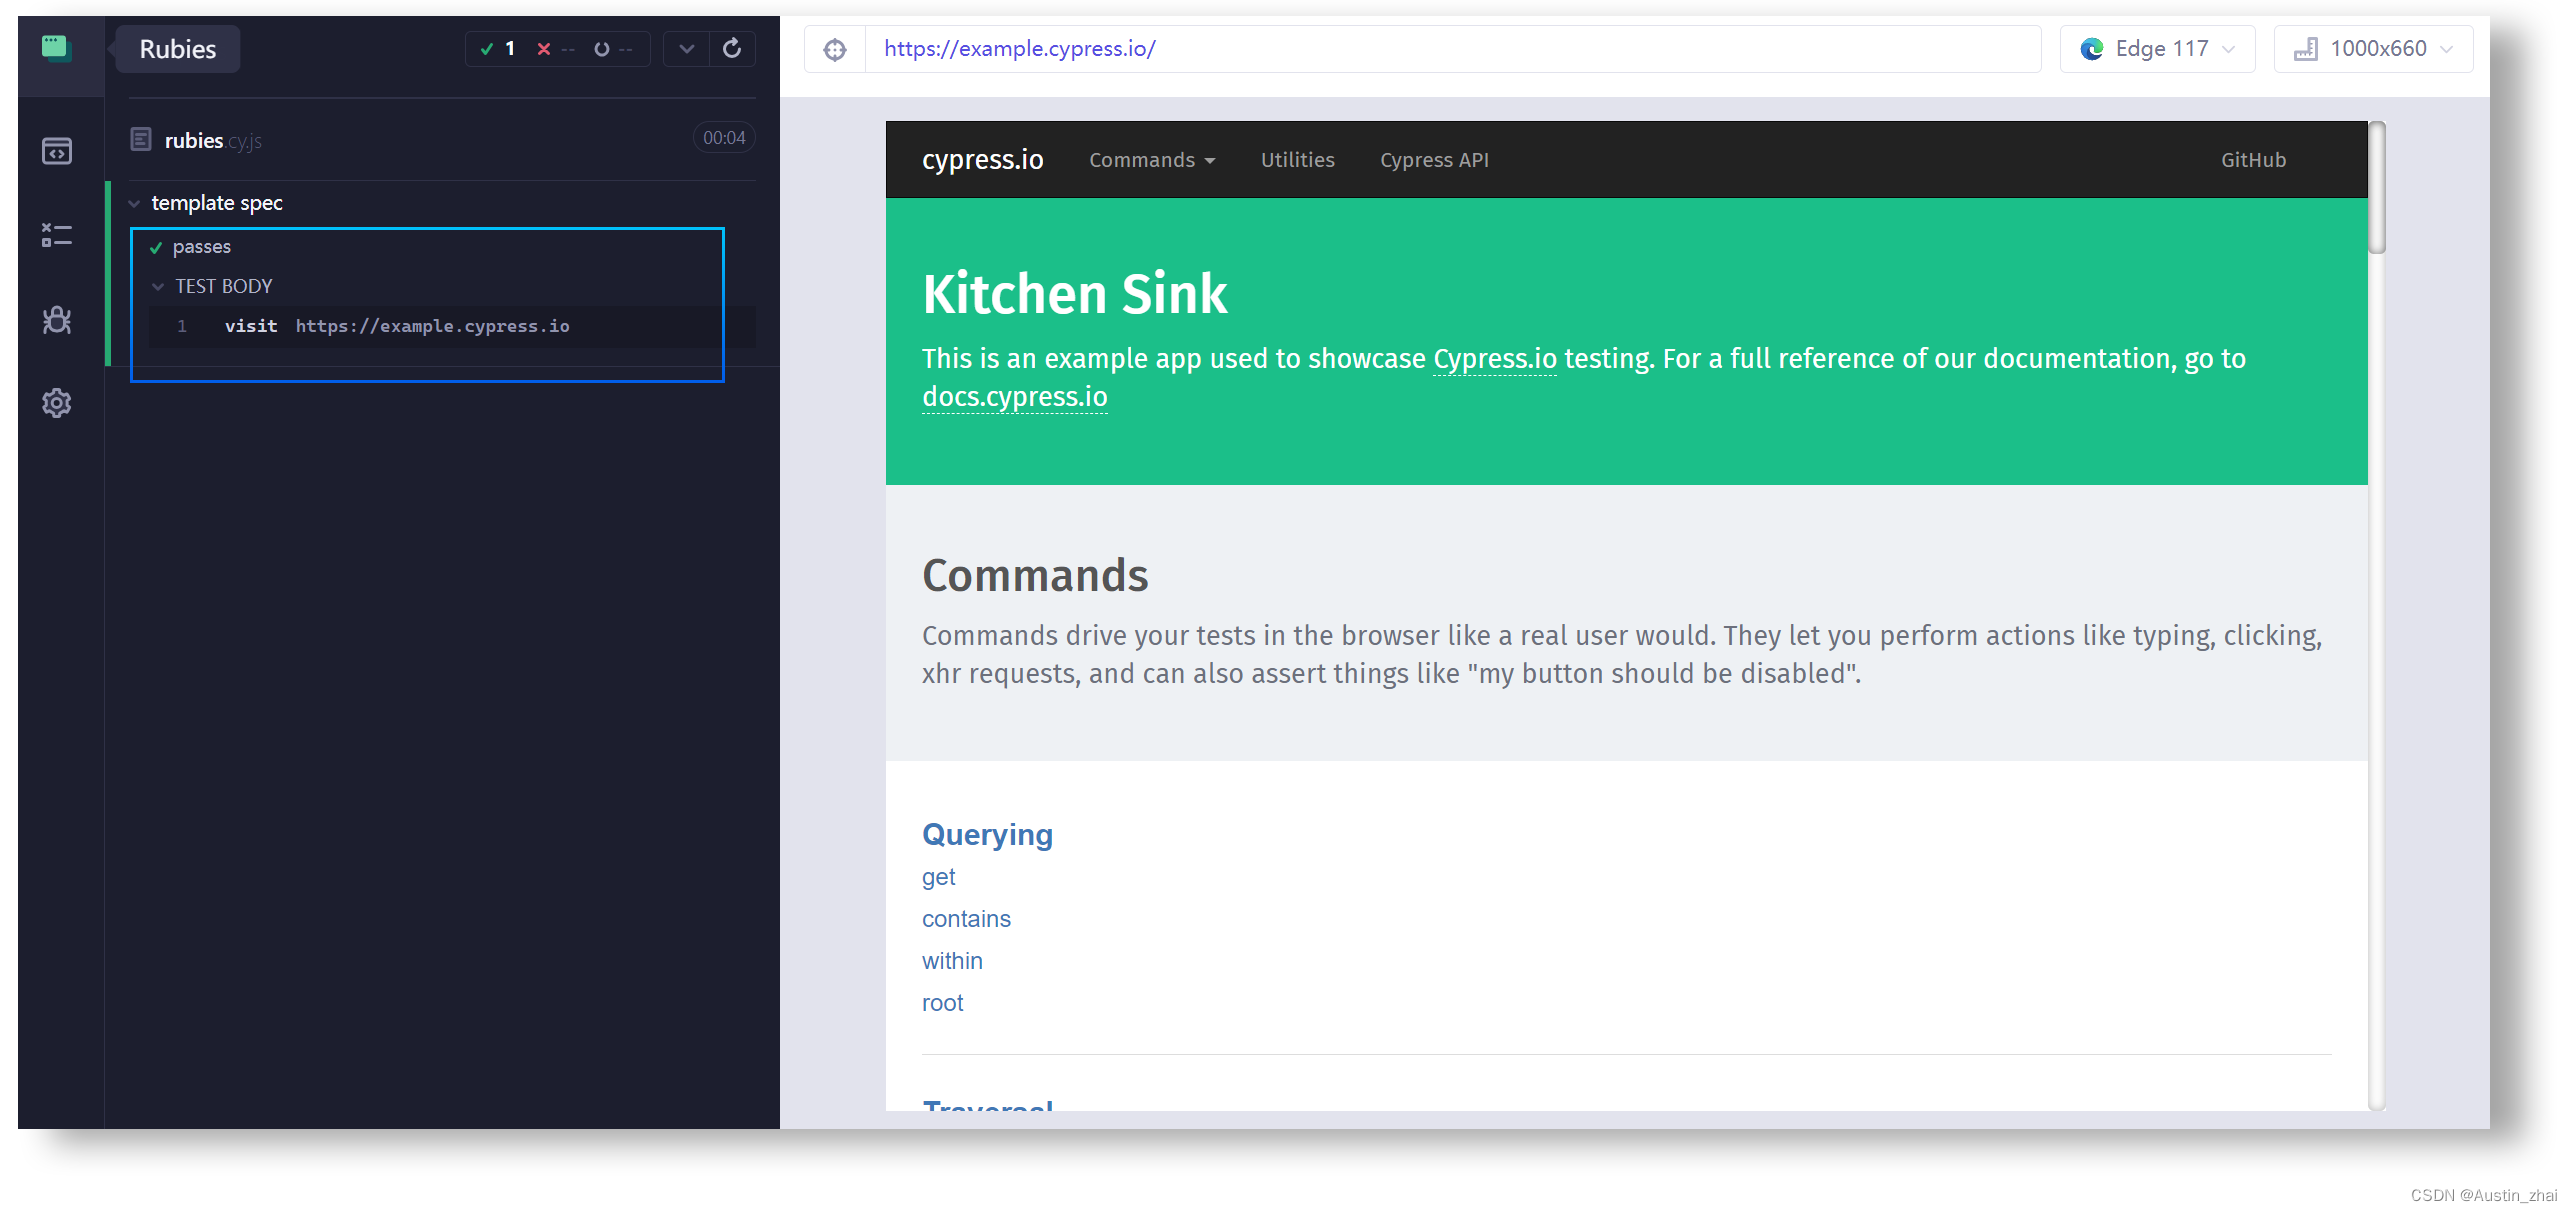Open the rubies.cy.js spec file
This screenshot has height=1213, width=2572.
point(213,141)
